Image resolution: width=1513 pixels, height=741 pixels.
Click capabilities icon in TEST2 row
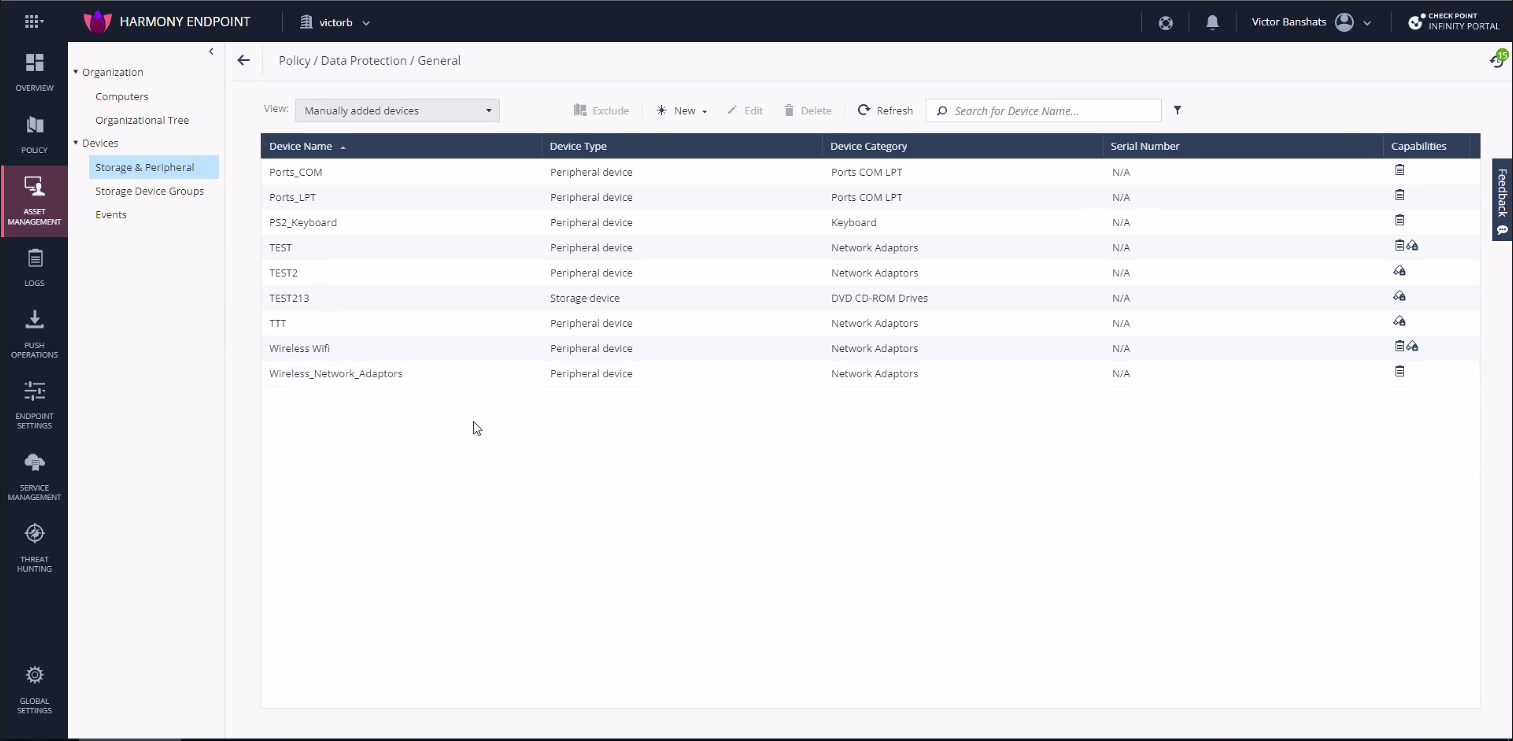1400,271
